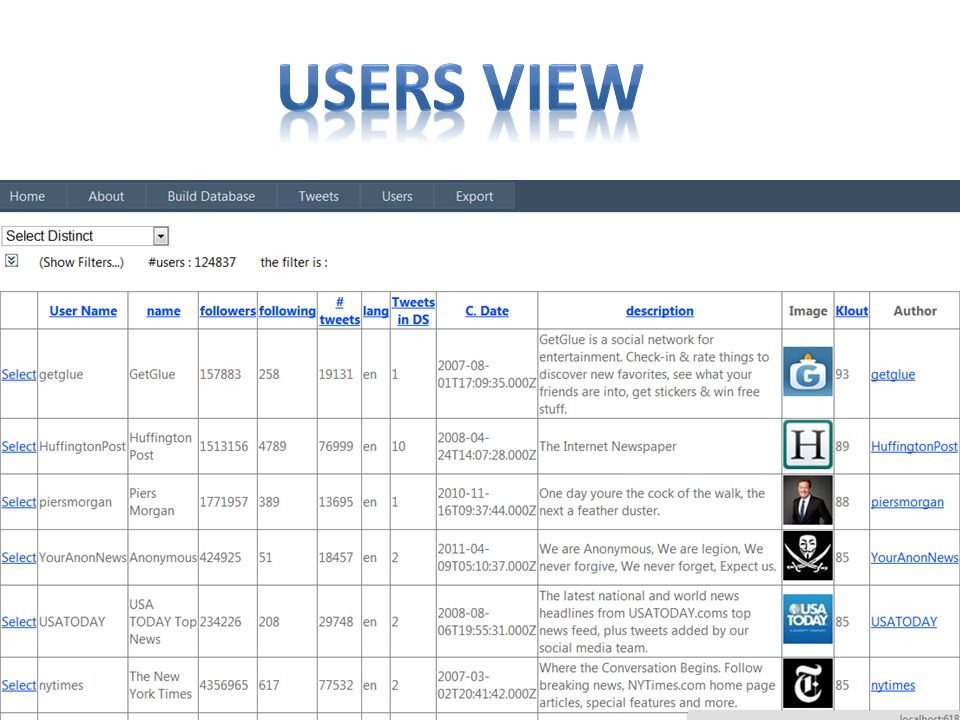
Task: Select the nytimes row
Action: click(19, 685)
